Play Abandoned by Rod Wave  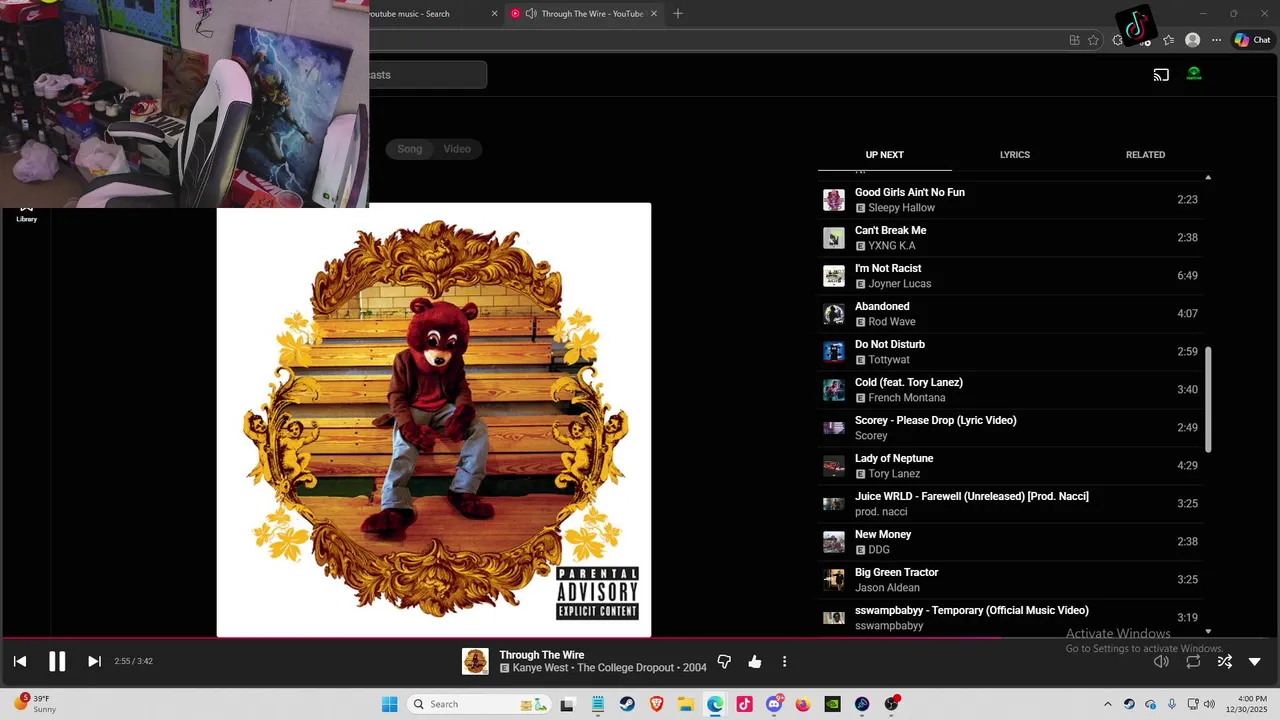click(x=1010, y=314)
